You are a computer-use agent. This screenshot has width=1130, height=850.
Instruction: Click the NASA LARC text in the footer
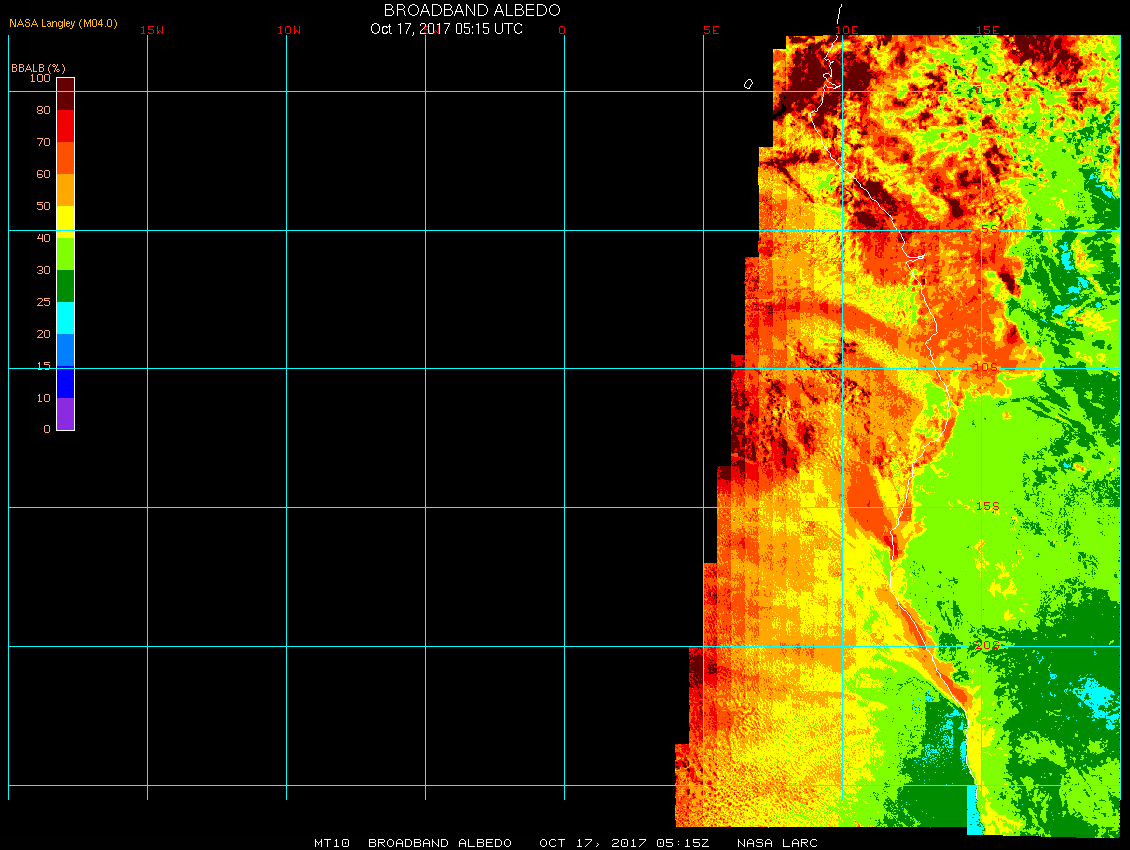tap(777, 843)
